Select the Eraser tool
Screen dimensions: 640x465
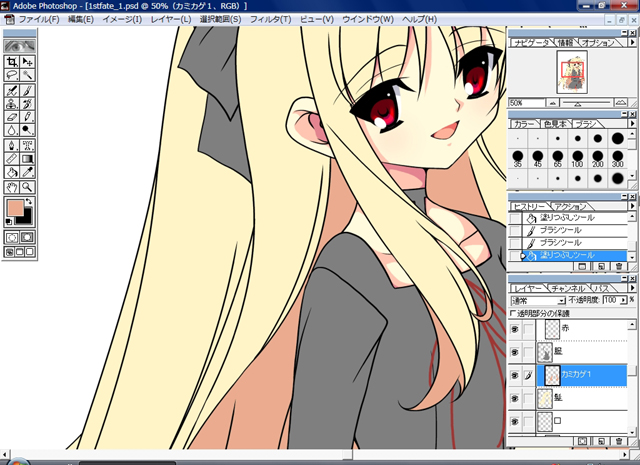11,116
